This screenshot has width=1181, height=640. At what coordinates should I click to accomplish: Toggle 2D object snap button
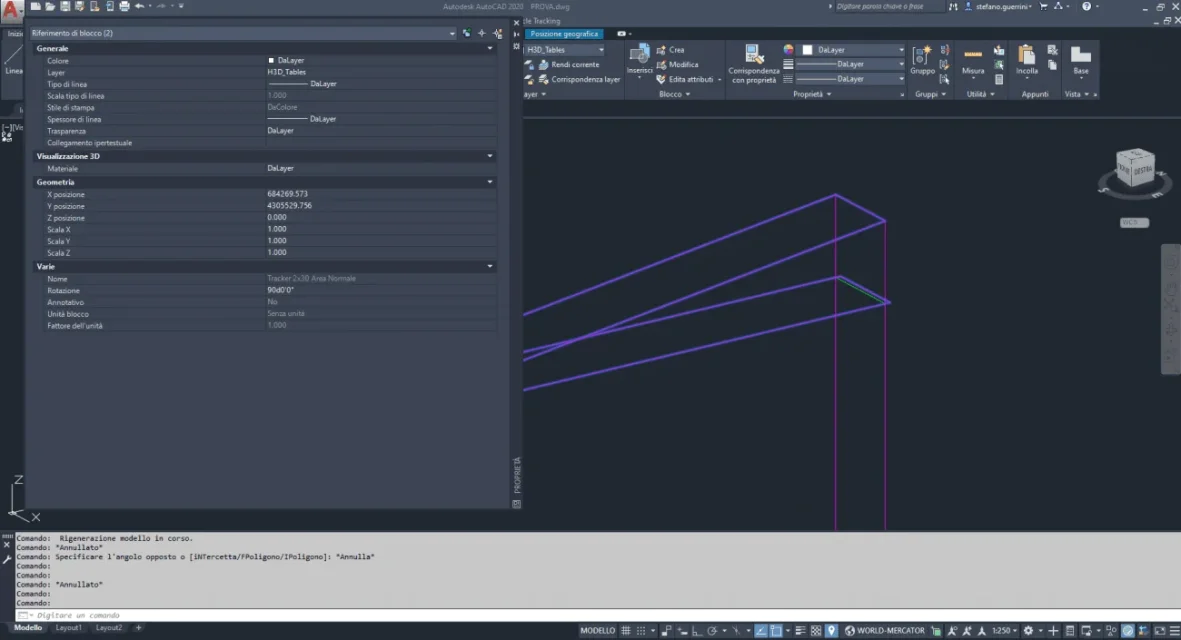coord(776,631)
